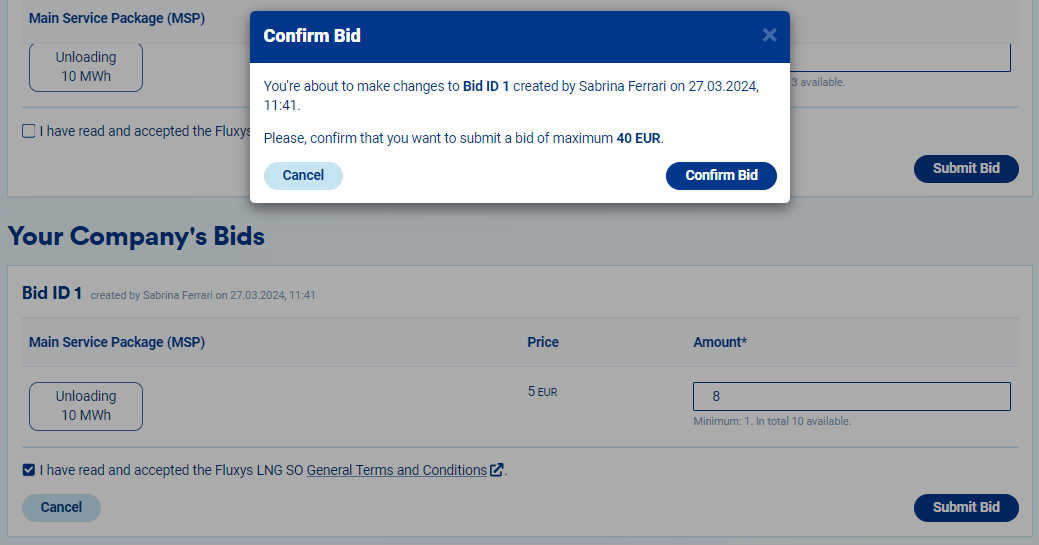
Task: Click the Amount input field containing 8
Action: 851,396
